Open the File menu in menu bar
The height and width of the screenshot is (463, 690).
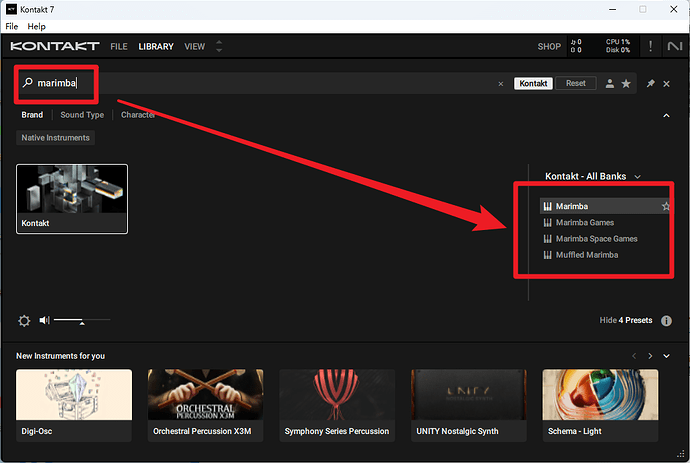click(12, 26)
